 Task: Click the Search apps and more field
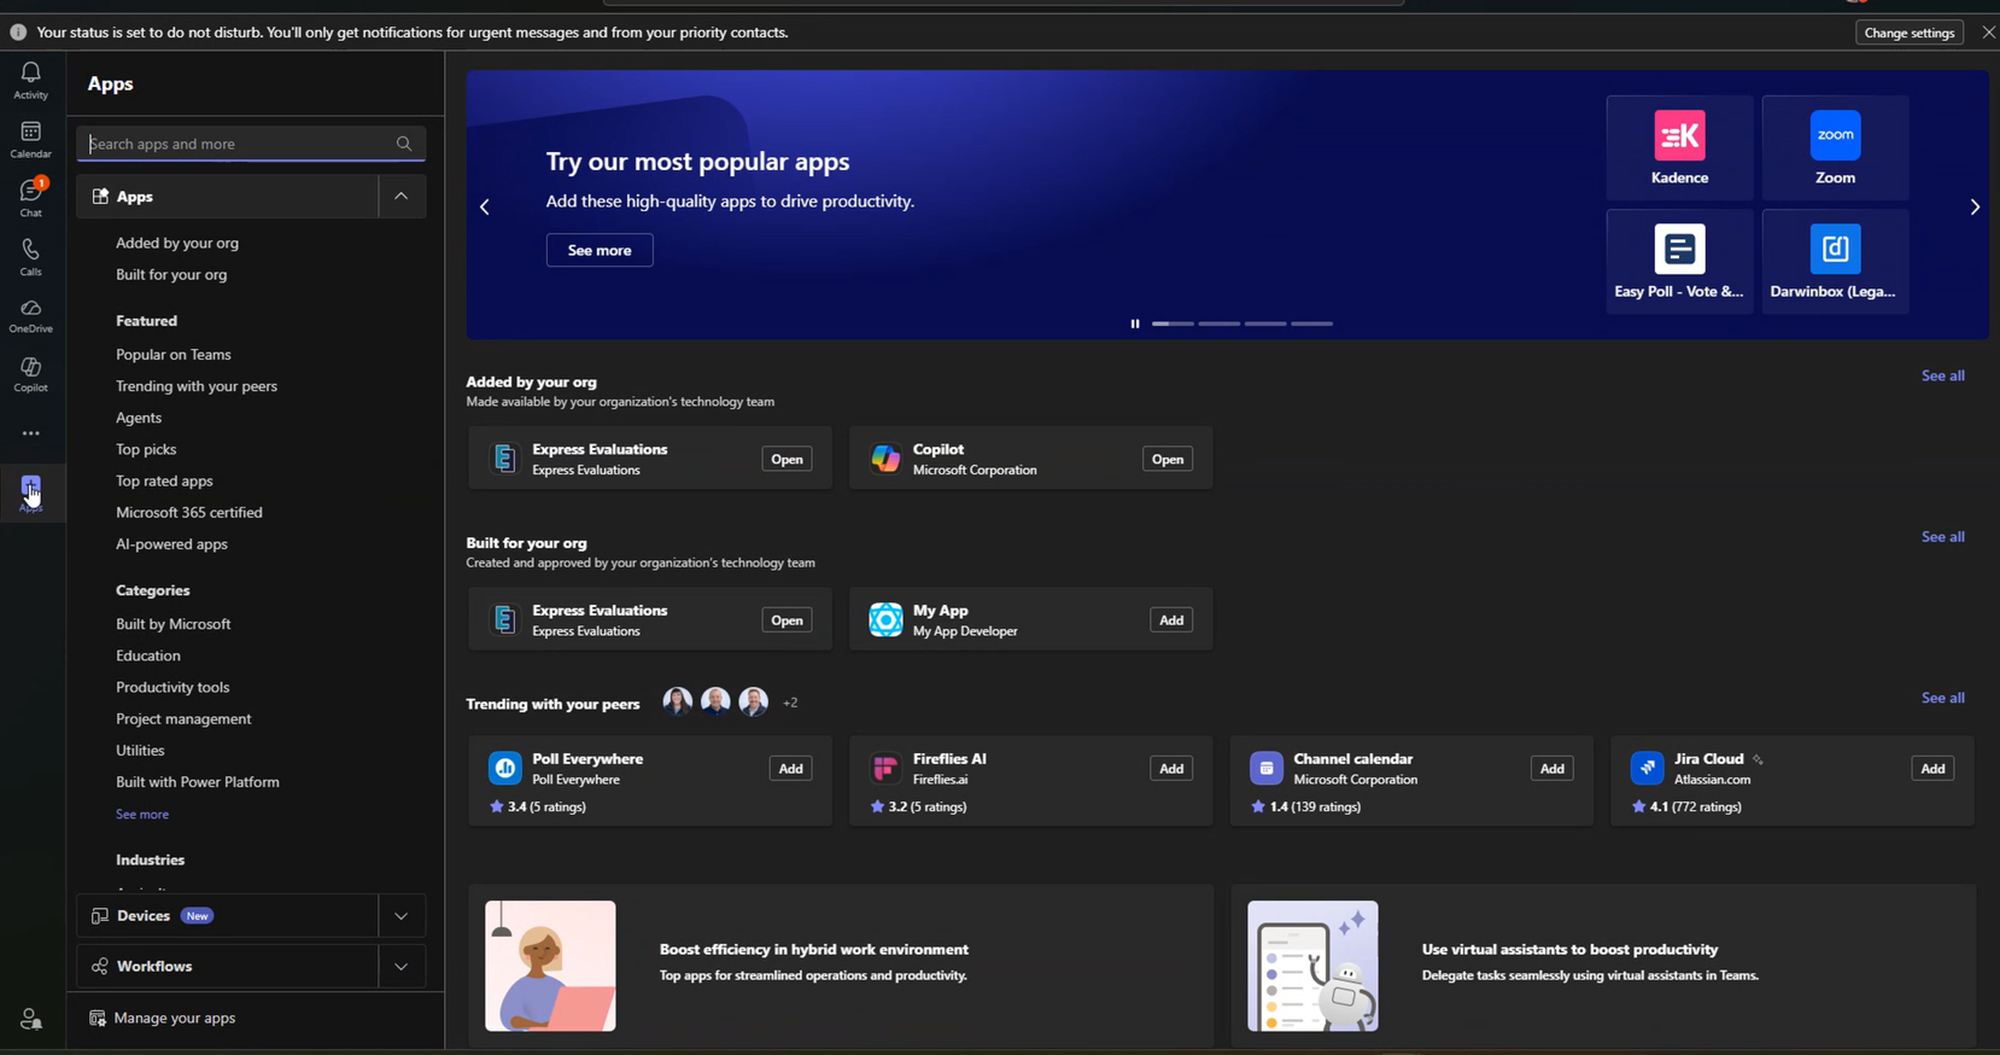click(251, 144)
